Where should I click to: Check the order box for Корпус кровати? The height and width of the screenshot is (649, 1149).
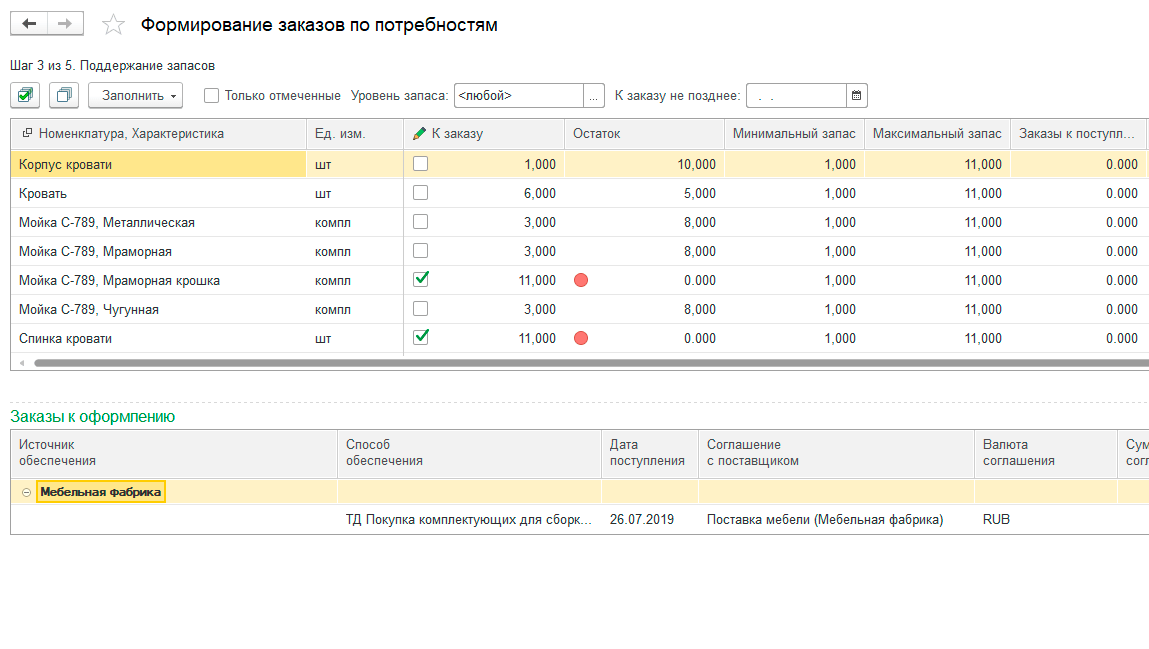pyautogui.click(x=421, y=164)
